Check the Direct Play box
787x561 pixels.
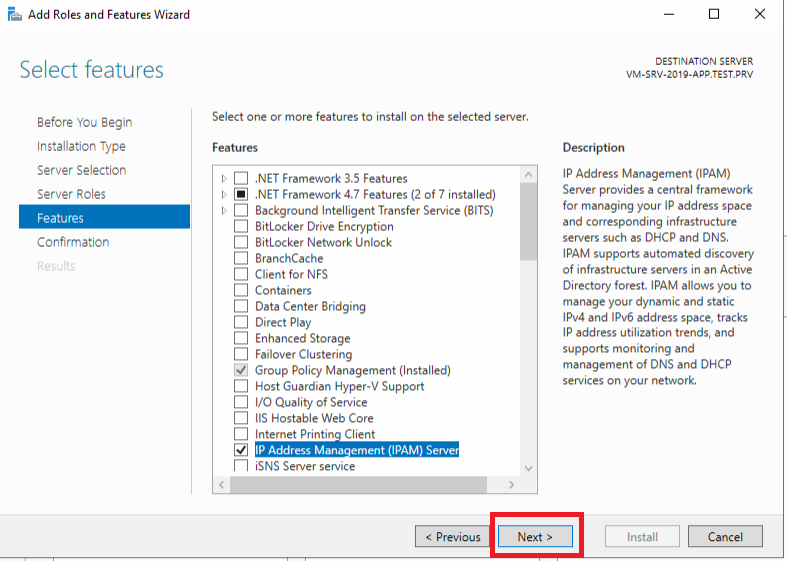pos(241,323)
